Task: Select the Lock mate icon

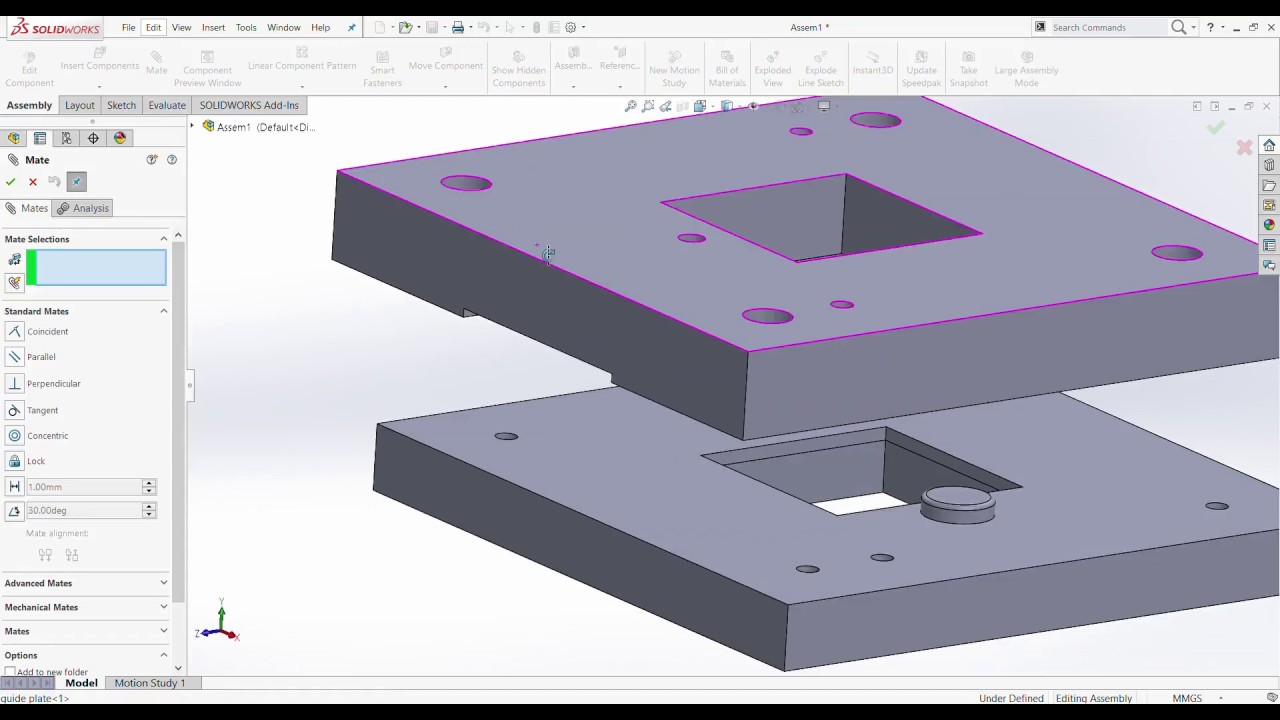Action: click(14, 461)
